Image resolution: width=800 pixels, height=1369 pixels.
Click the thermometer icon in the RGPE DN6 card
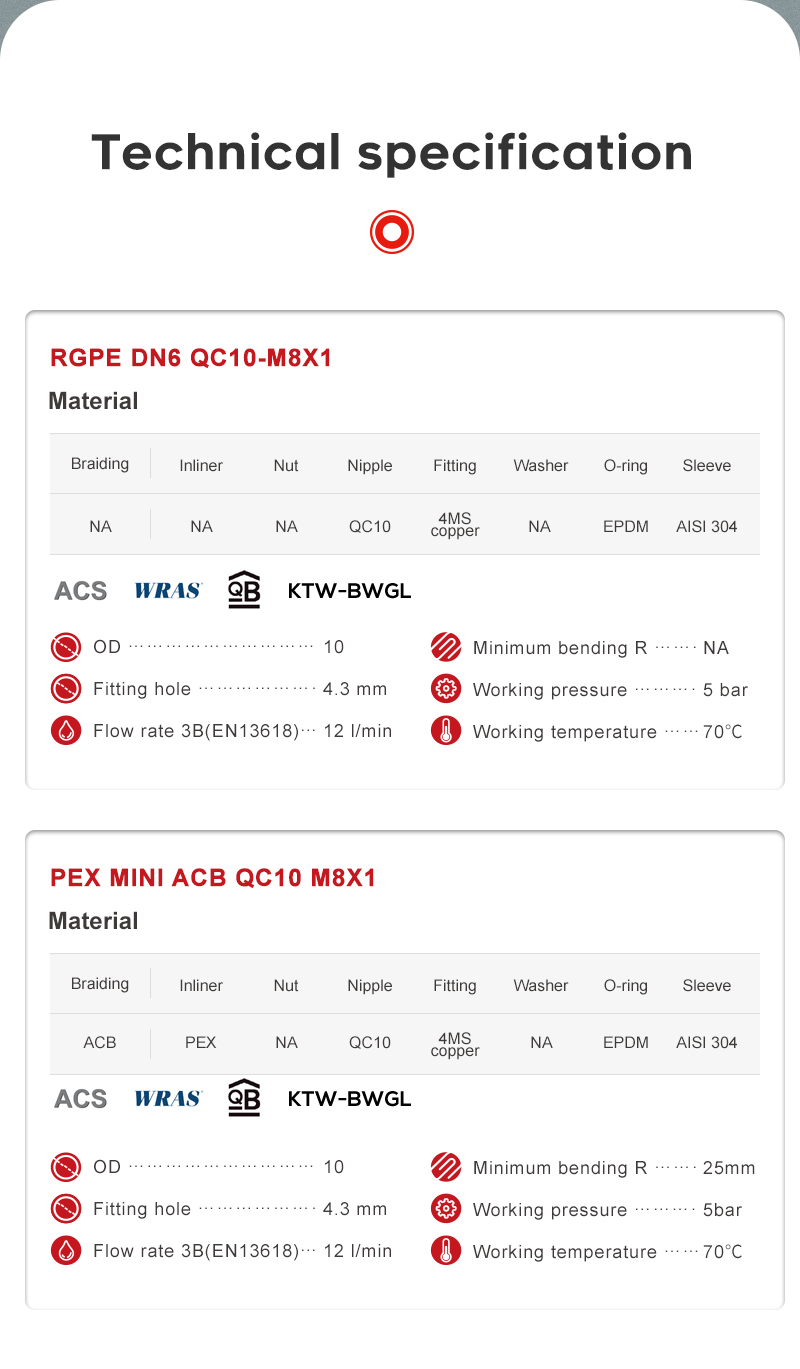click(446, 731)
